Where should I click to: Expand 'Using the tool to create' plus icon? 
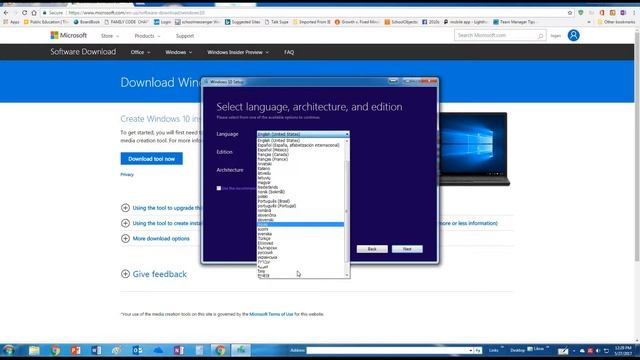pyautogui.click(x=125, y=223)
